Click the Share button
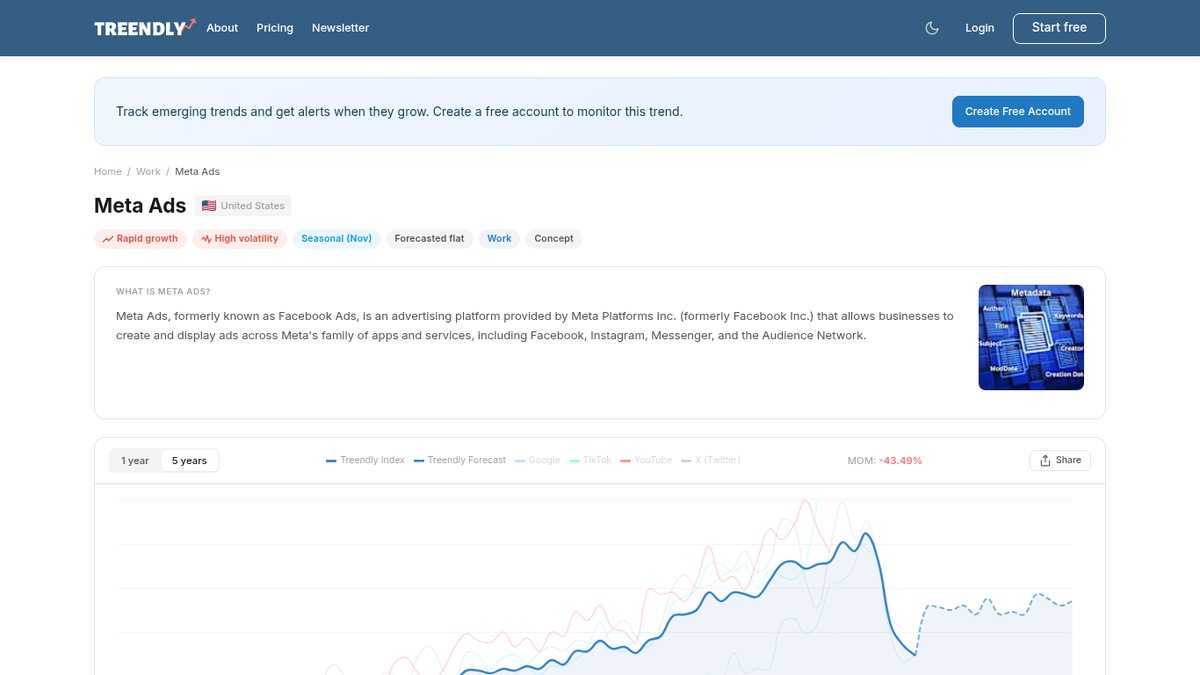The height and width of the screenshot is (675, 1200). pos(1060,460)
